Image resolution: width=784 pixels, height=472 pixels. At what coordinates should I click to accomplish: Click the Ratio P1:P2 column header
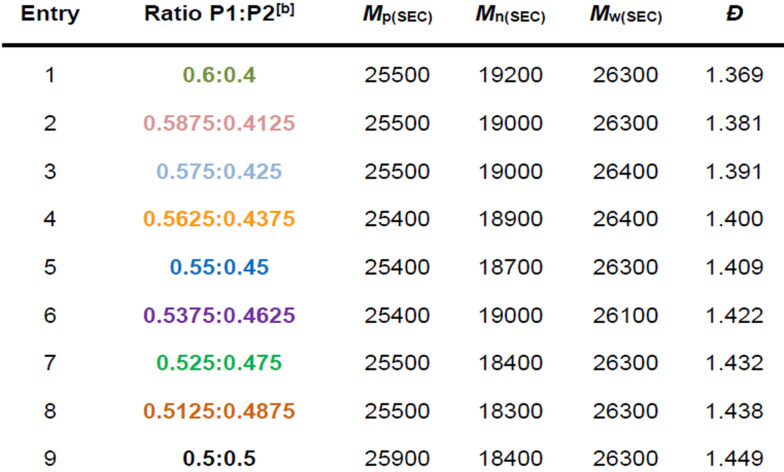pos(219,17)
